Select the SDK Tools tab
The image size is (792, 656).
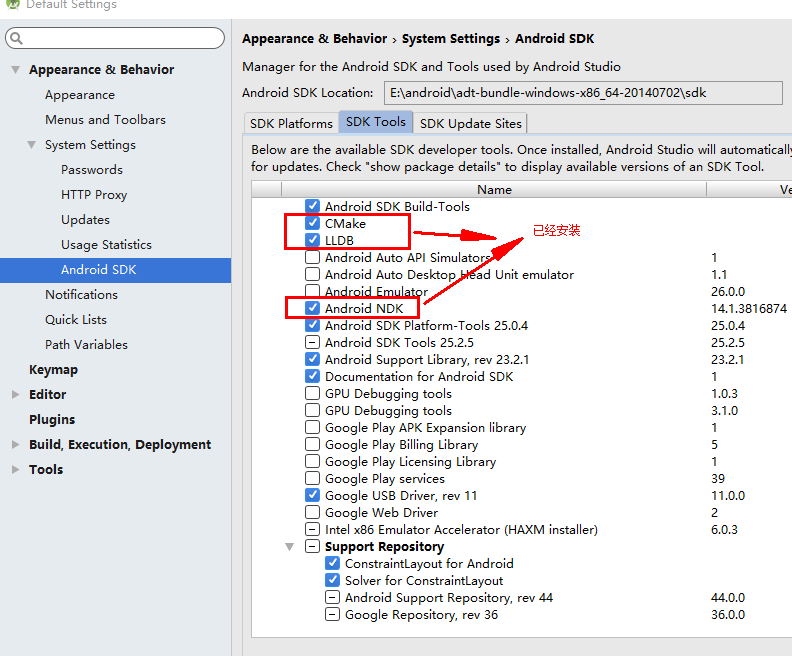[x=376, y=122]
